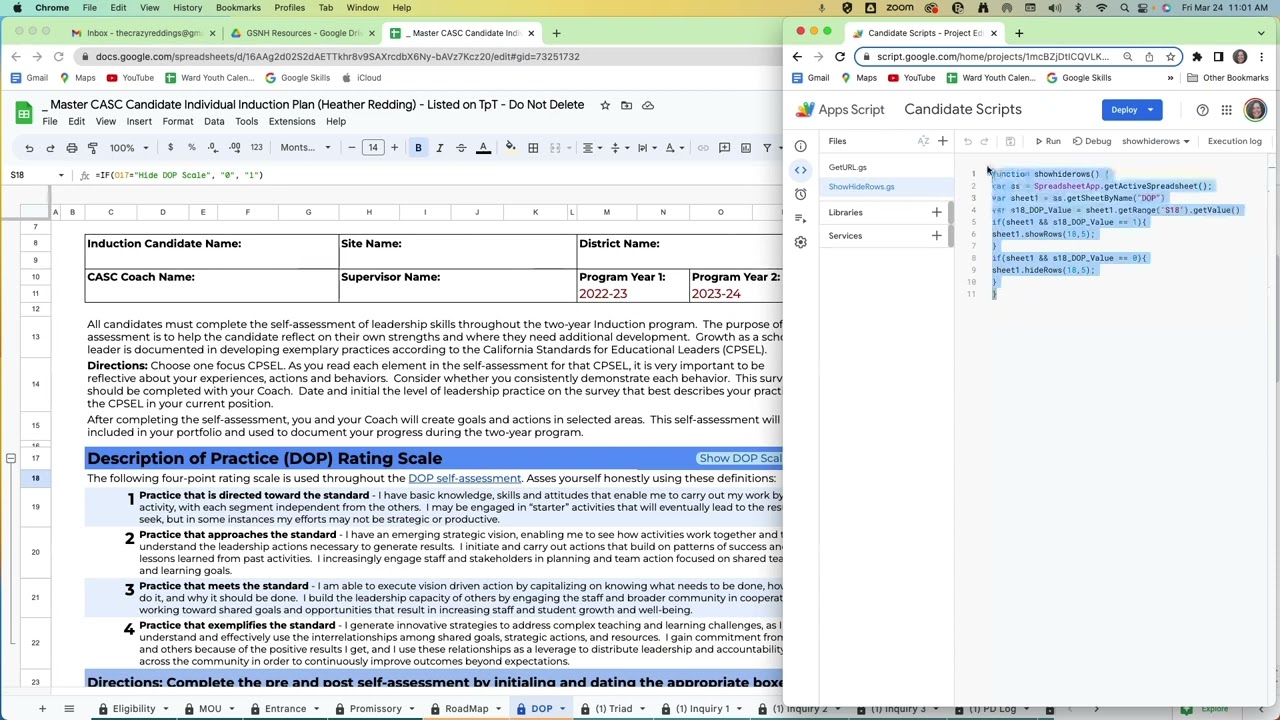
Task: Add a service with the Services plus
Action: (936, 236)
